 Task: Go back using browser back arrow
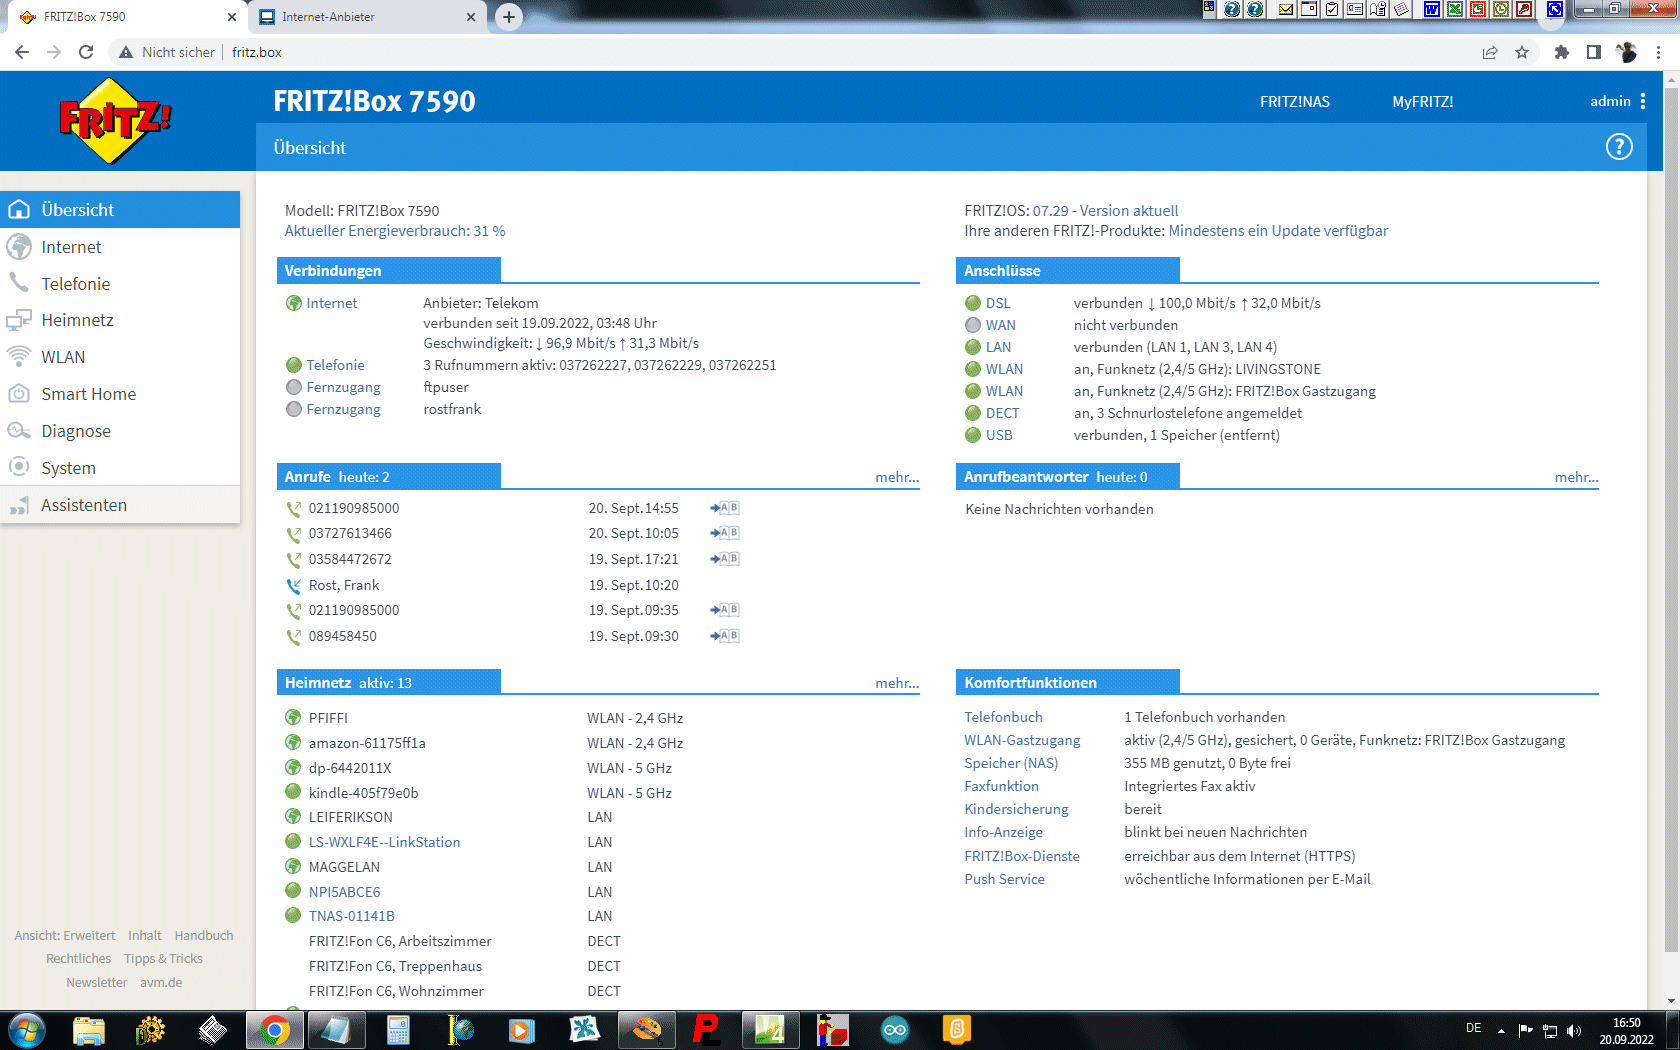tap(22, 52)
